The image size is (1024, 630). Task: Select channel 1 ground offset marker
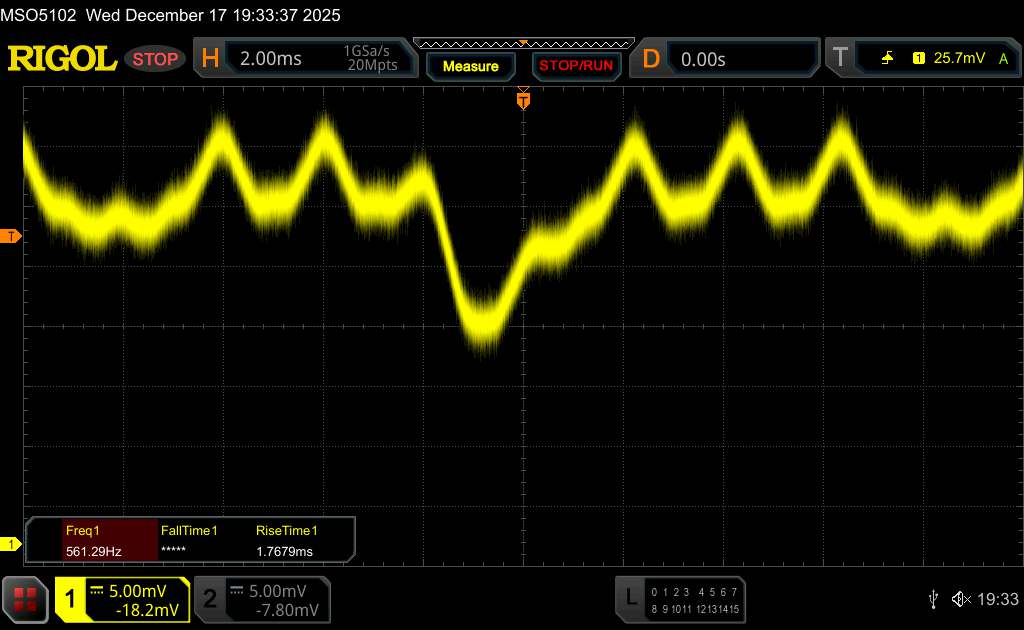11,544
